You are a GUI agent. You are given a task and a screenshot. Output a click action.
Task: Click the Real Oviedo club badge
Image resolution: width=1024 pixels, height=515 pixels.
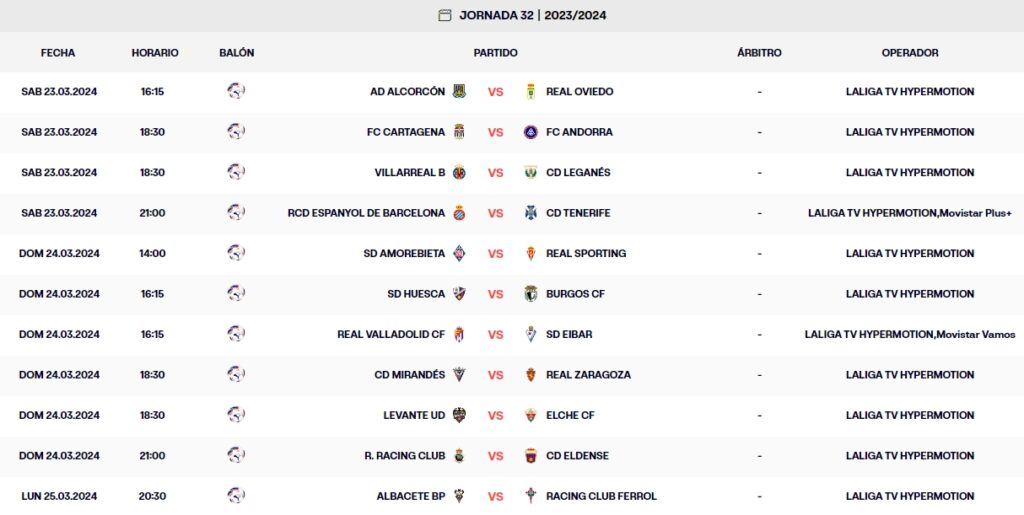[531, 92]
